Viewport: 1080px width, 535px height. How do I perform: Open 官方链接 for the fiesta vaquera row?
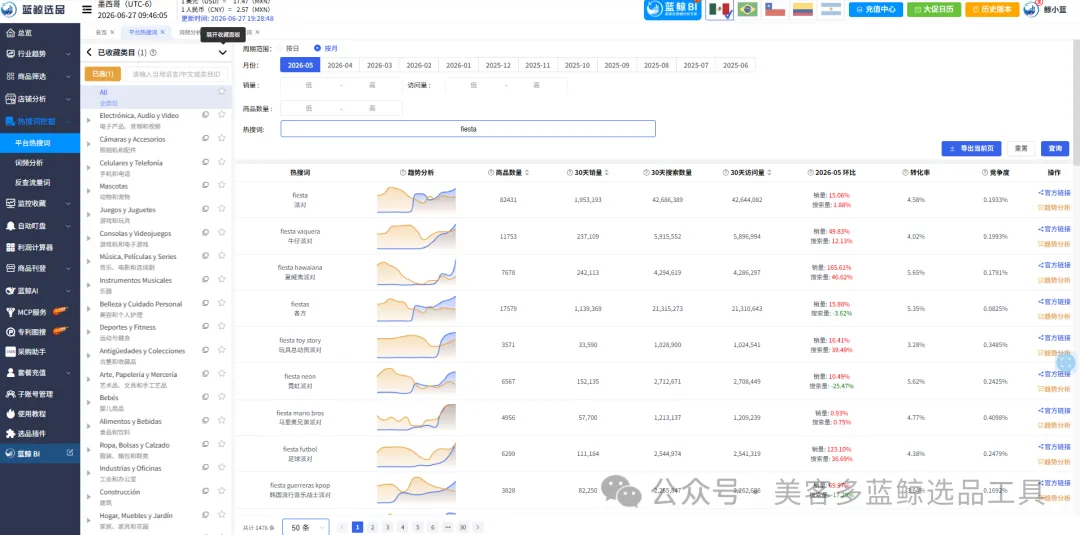point(1055,229)
